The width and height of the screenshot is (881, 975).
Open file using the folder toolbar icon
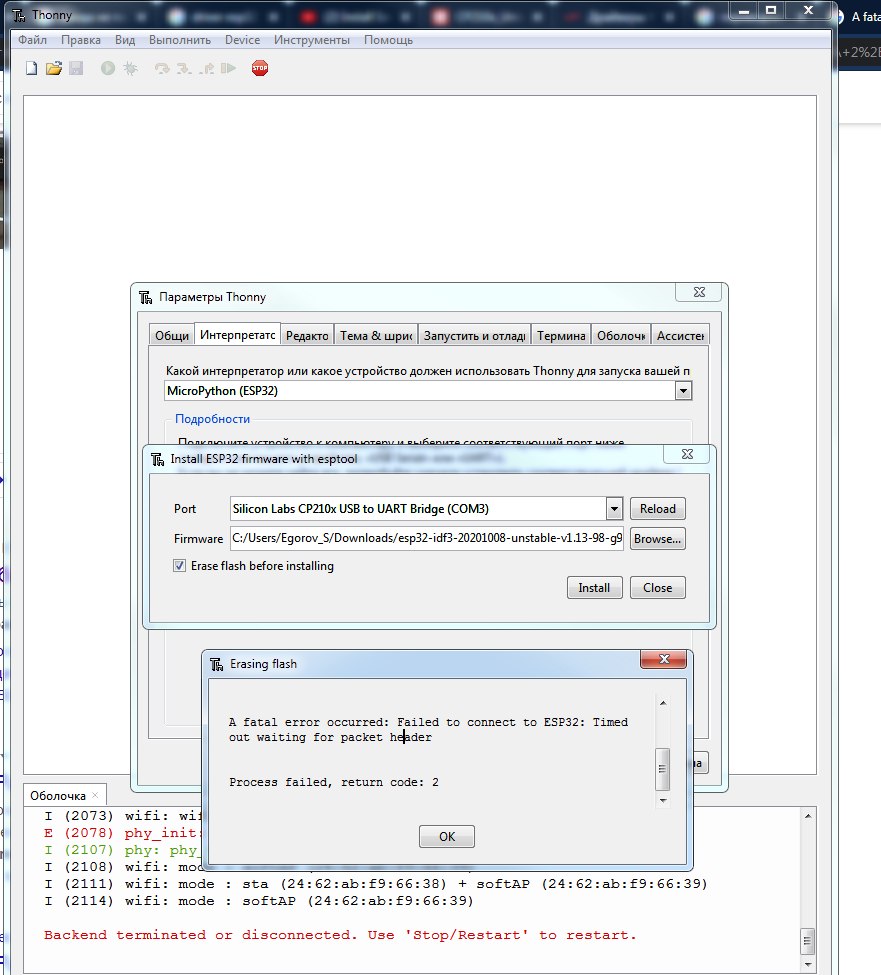54,68
